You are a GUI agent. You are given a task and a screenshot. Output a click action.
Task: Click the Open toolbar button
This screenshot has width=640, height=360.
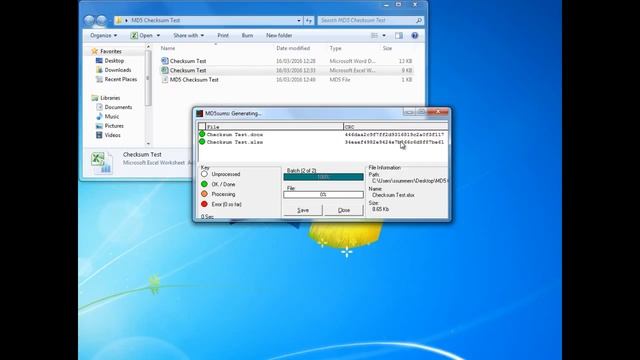coord(142,36)
